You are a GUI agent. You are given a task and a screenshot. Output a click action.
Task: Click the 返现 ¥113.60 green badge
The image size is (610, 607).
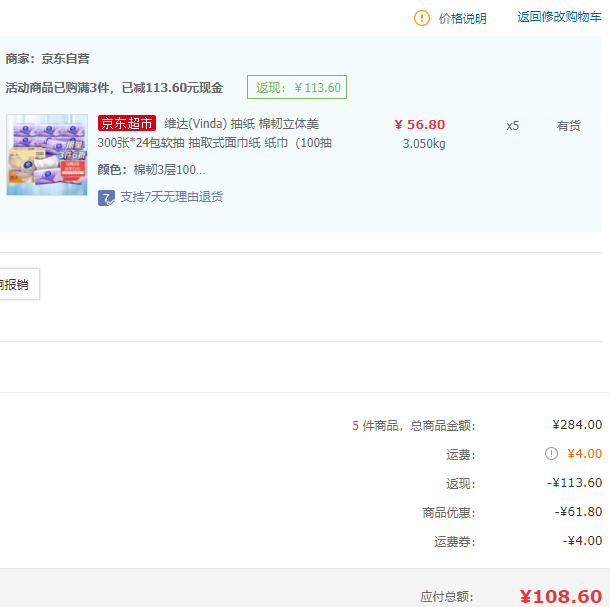(x=297, y=87)
